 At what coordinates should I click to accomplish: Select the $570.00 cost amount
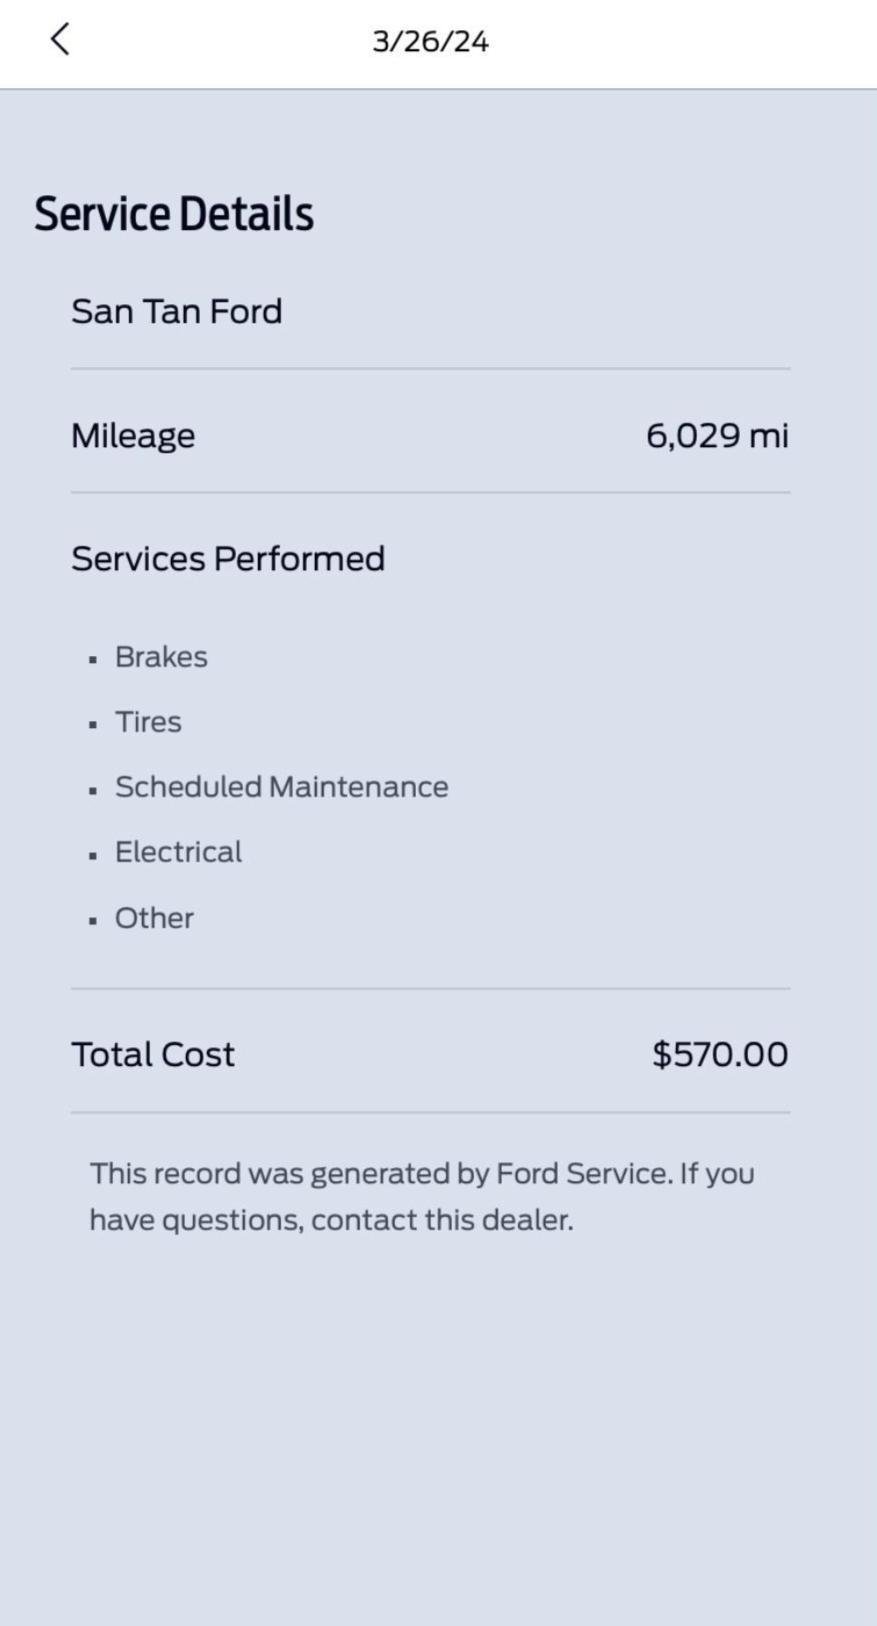point(719,1055)
